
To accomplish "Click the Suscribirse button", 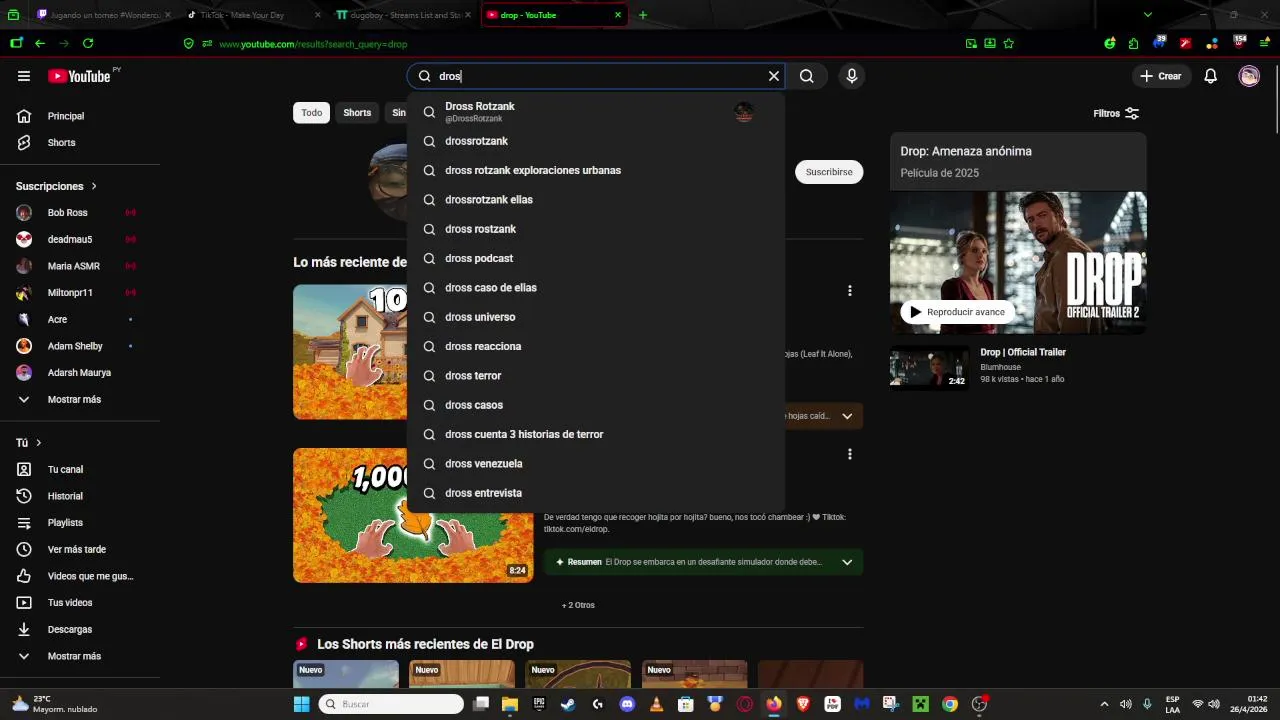I will [x=829, y=172].
